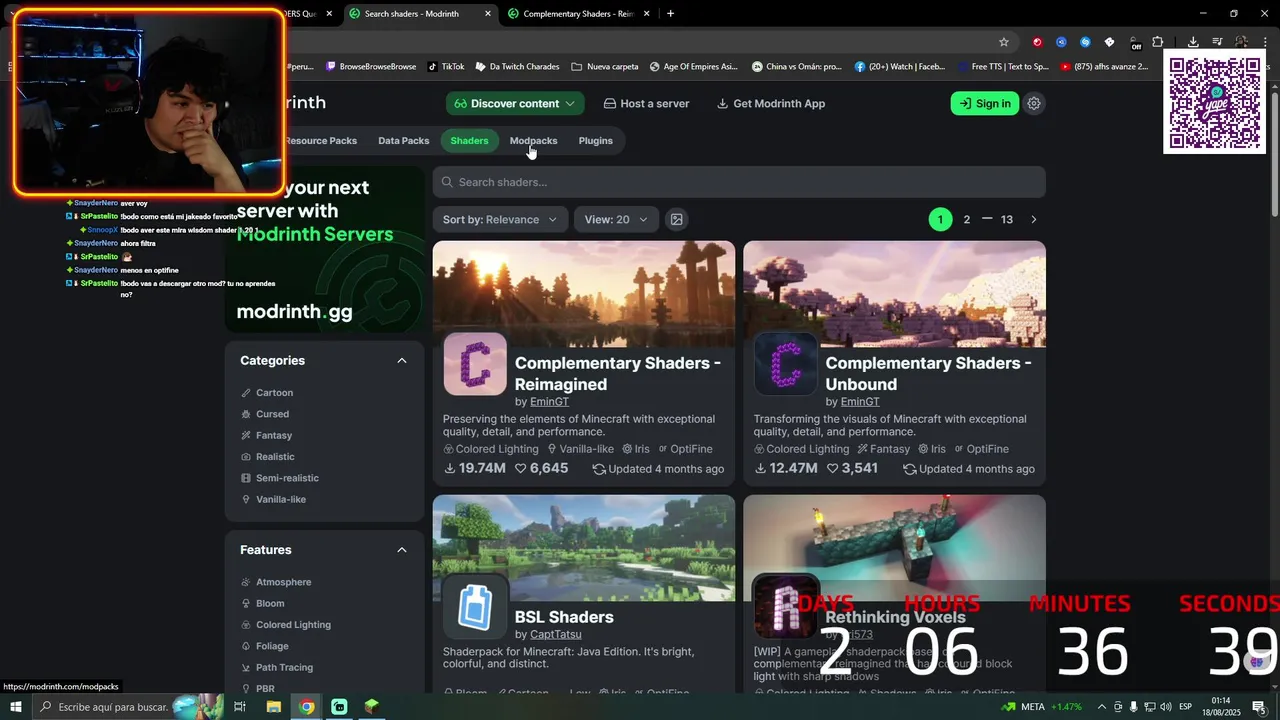This screenshot has height=720, width=1280.
Task: Switch to the Modpacks tab
Action: (x=533, y=141)
